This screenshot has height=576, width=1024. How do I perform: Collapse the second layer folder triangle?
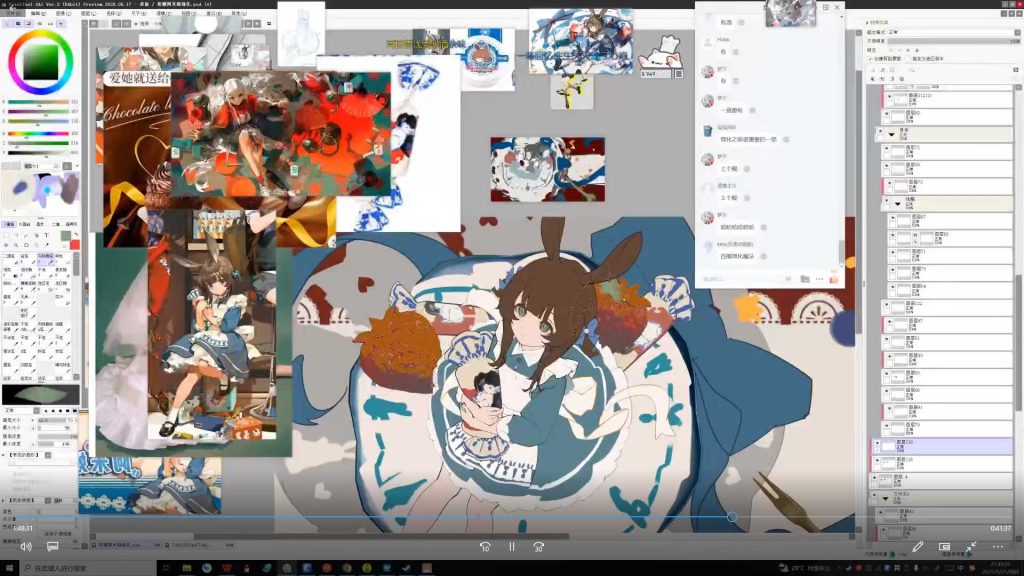click(x=897, y=204)
